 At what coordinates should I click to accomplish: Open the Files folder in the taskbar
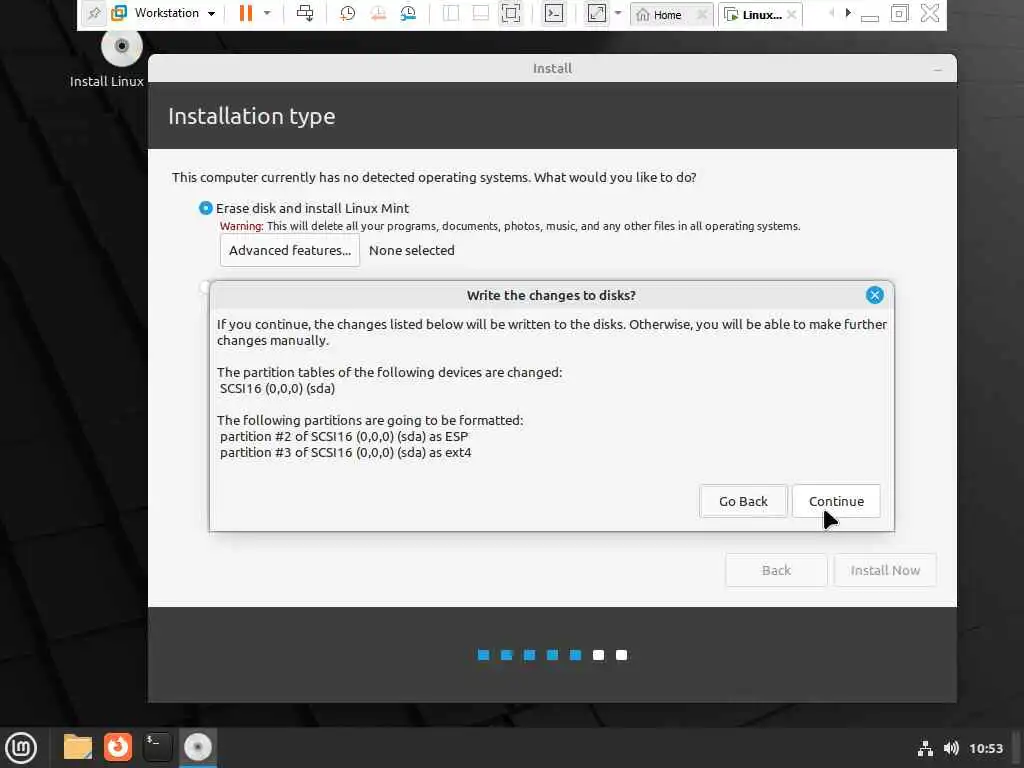pyautogui.click(x=78, y=747)
